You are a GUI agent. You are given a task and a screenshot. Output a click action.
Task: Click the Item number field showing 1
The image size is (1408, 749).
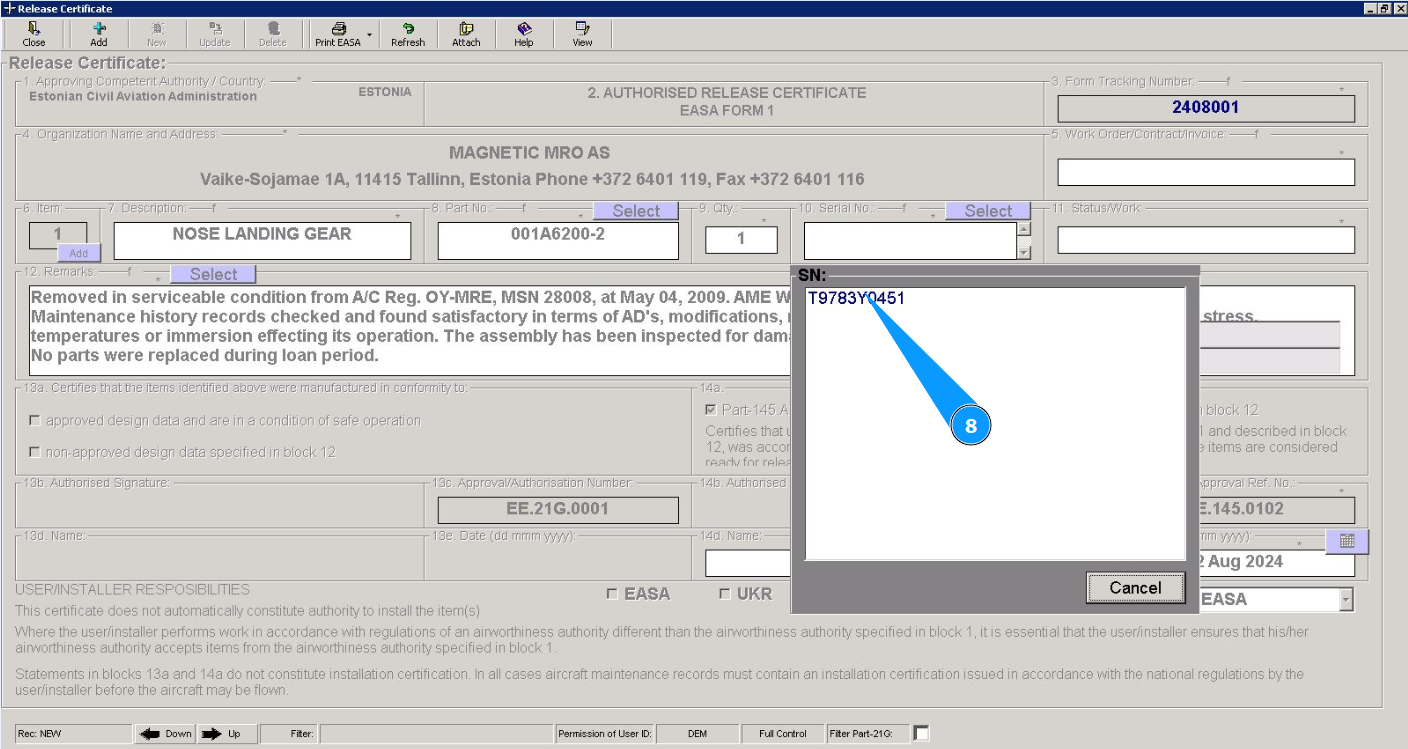[x=57, y=236]
